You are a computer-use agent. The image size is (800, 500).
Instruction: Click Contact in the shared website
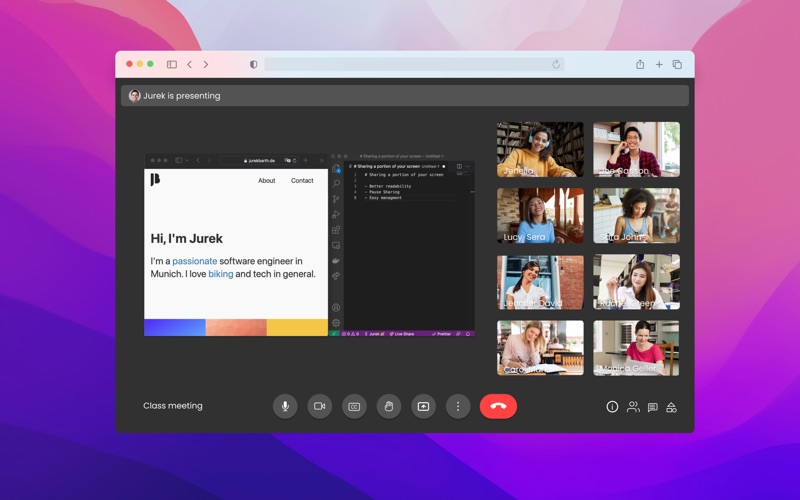pyautogui.click(x=302, y=181)
